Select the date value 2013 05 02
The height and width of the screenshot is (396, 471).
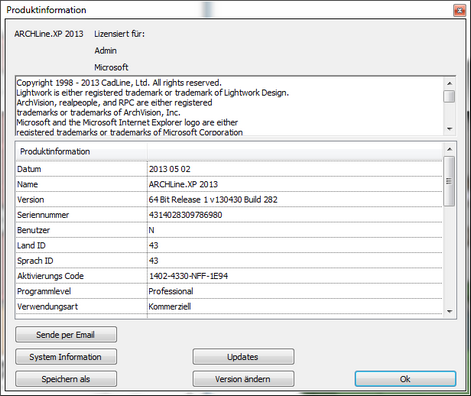(170, 169)
